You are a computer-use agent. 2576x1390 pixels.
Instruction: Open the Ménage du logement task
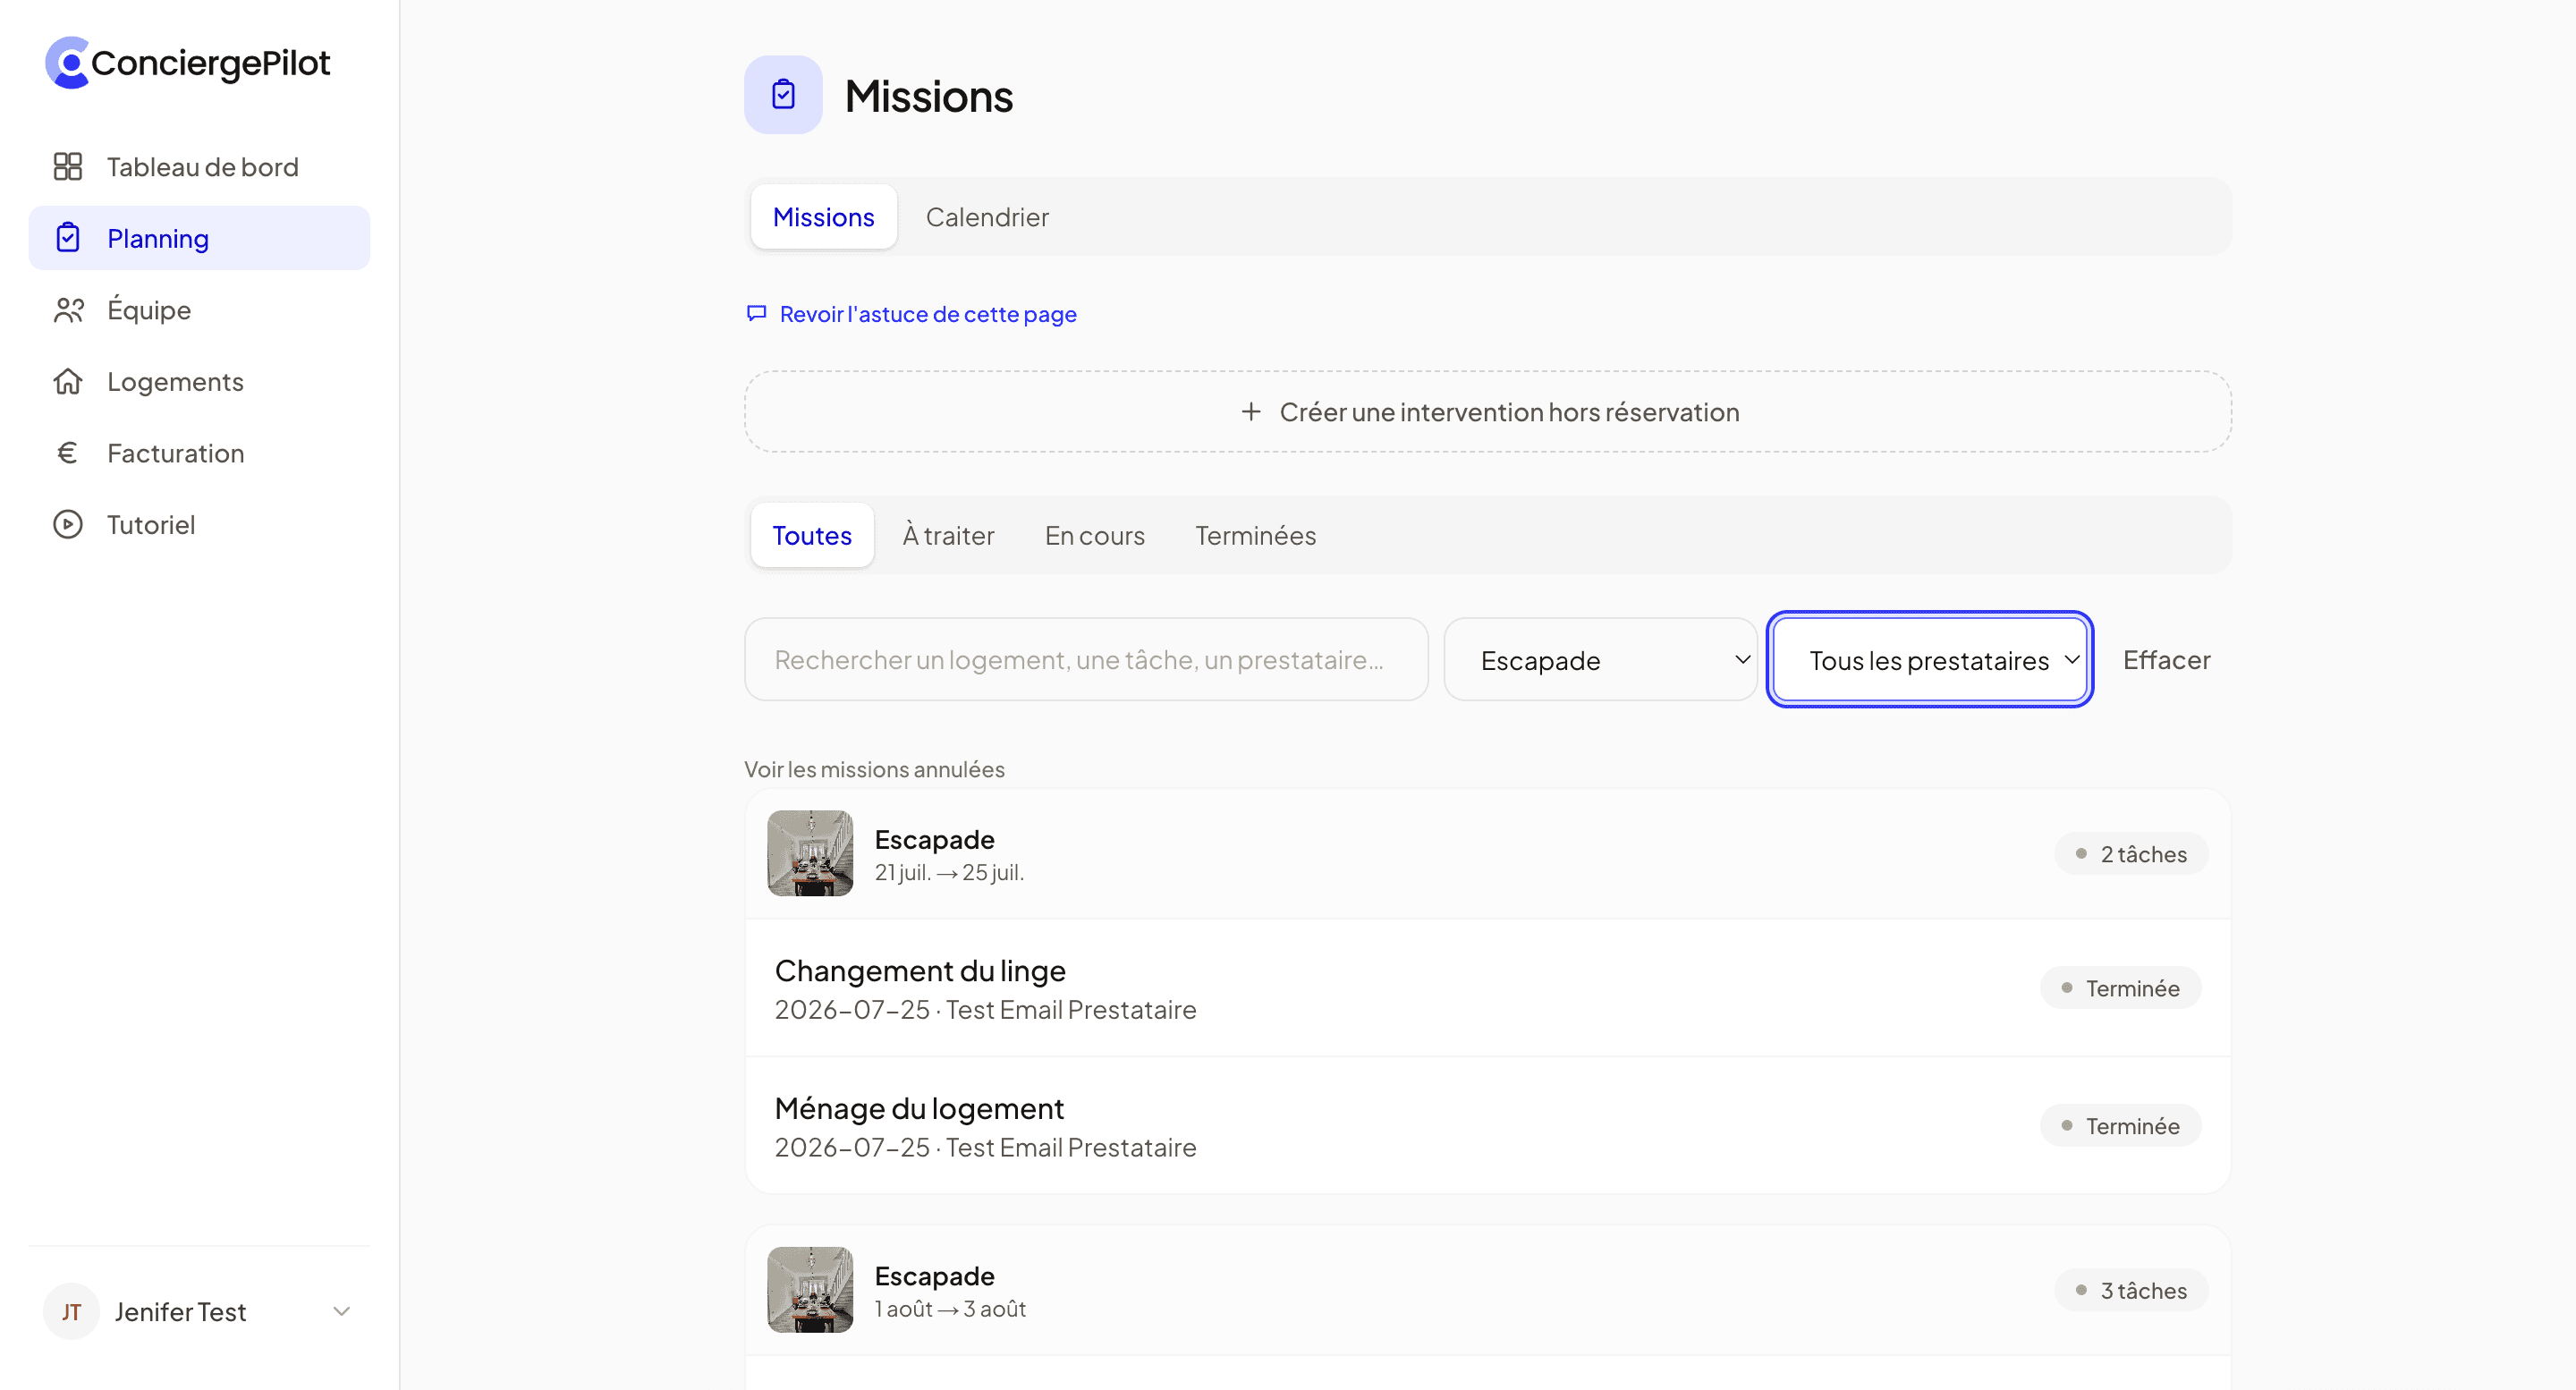(x=1487, y=1126)
